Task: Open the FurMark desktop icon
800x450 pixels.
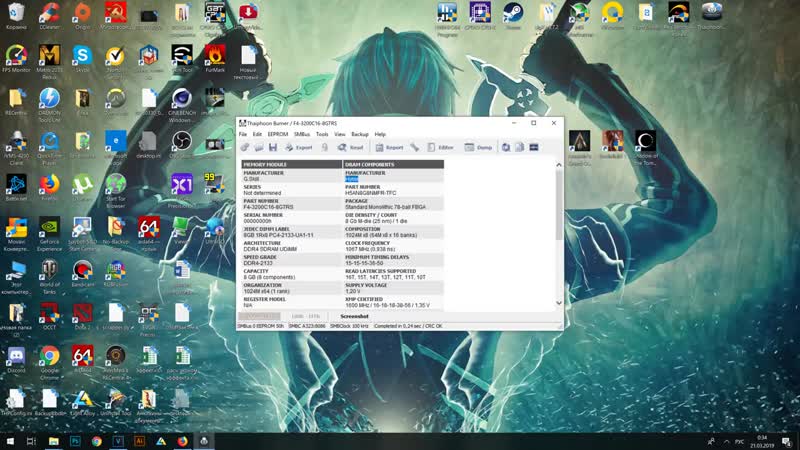Action: click(215, 59)
